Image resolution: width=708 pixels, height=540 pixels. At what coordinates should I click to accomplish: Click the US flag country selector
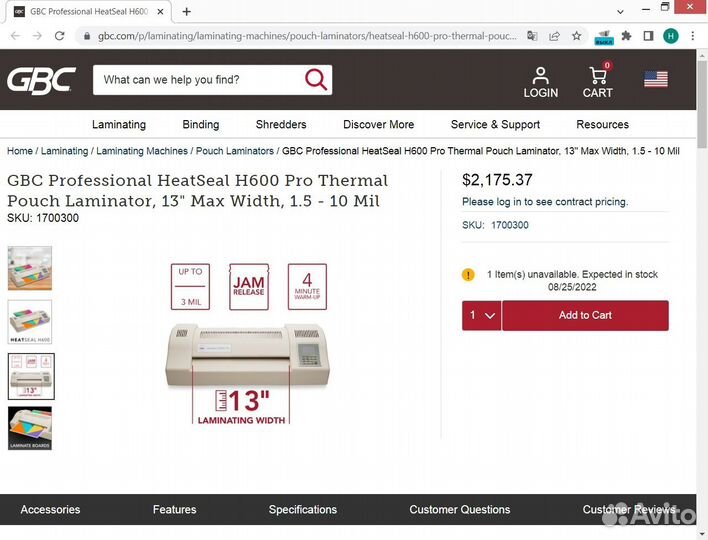pyautogui.click(x=656, y=79)
